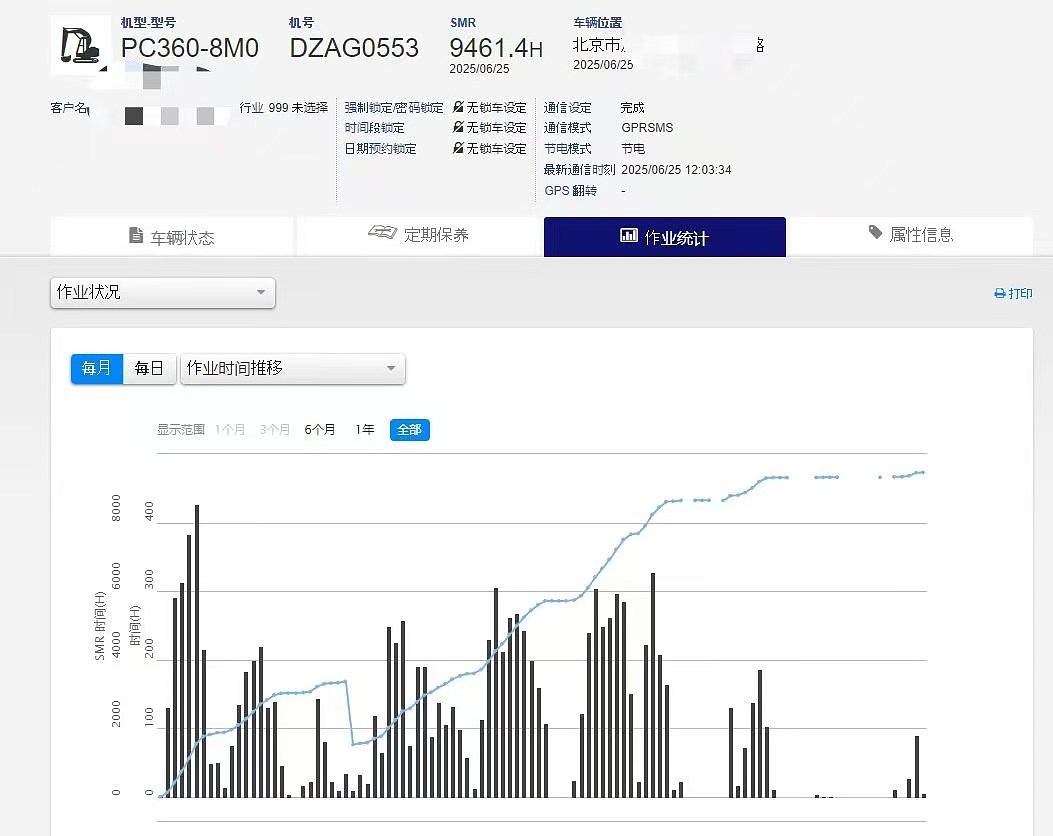Click the lock icon beside 日期预约锁定
The height and width of the screenshot is (836, 1053).
pos(458,148)
